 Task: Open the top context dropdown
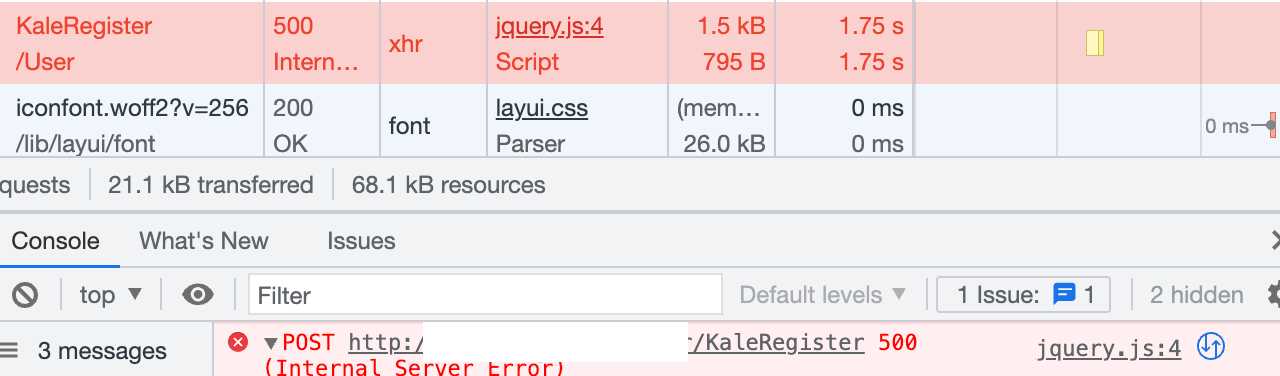[111, 295]
